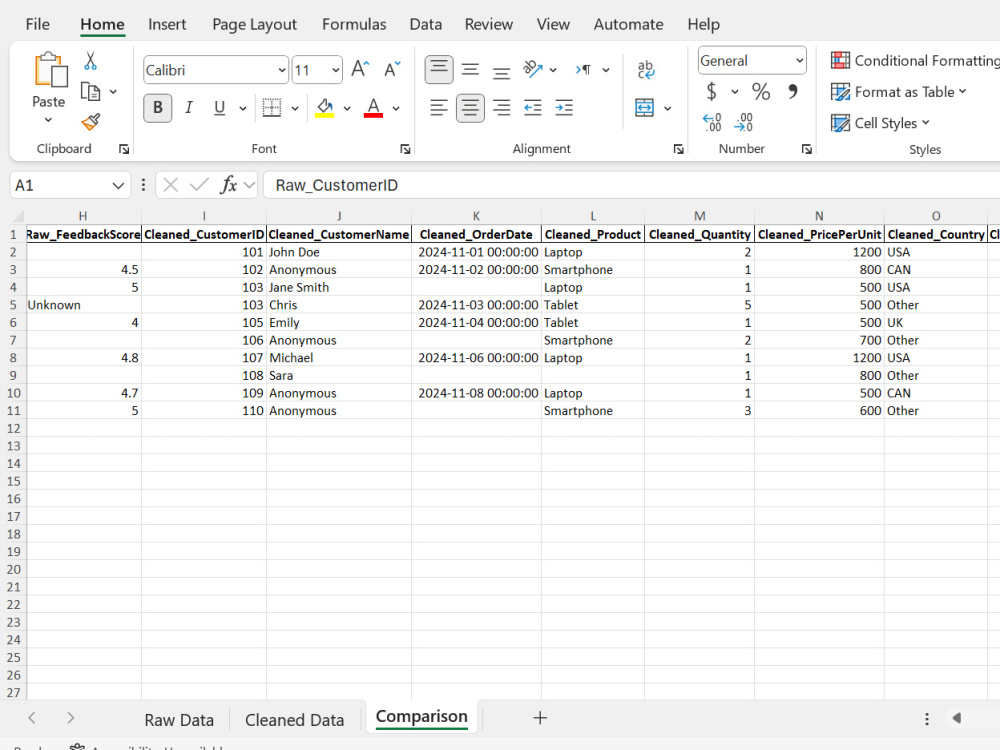Open the fill color dropdown arrow
The image size is (1000, 750).
coord(347,108)
